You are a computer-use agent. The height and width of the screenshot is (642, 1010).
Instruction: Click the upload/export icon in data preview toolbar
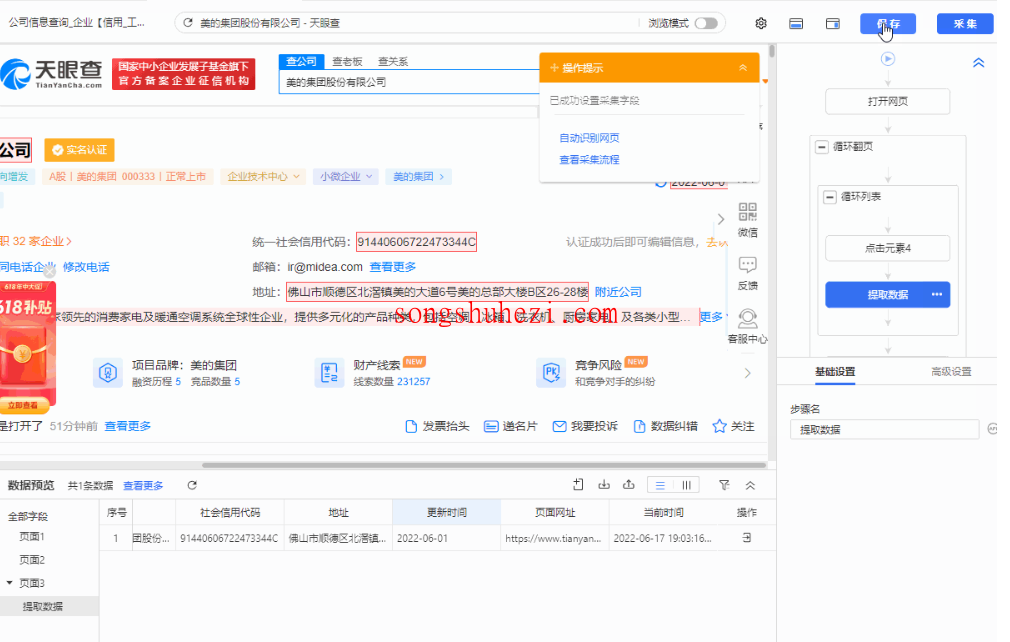click(629, 485)
